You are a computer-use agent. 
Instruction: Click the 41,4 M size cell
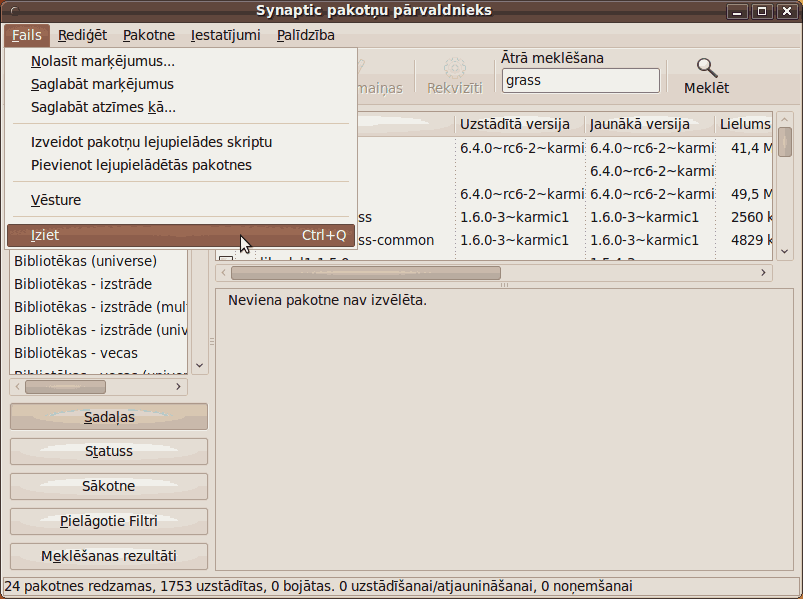[x=751, y=148]
